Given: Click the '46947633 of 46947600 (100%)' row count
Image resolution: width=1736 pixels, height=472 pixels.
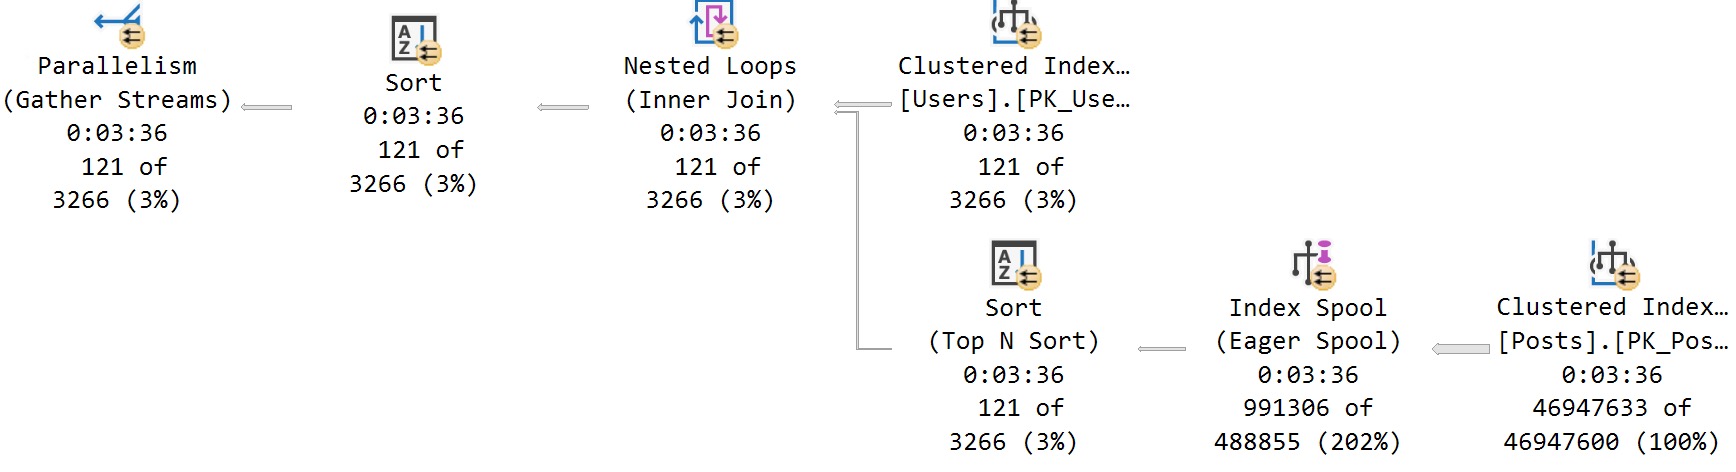Looking at the screenshot, I should pyautogui.click(x=1612, y=425).
